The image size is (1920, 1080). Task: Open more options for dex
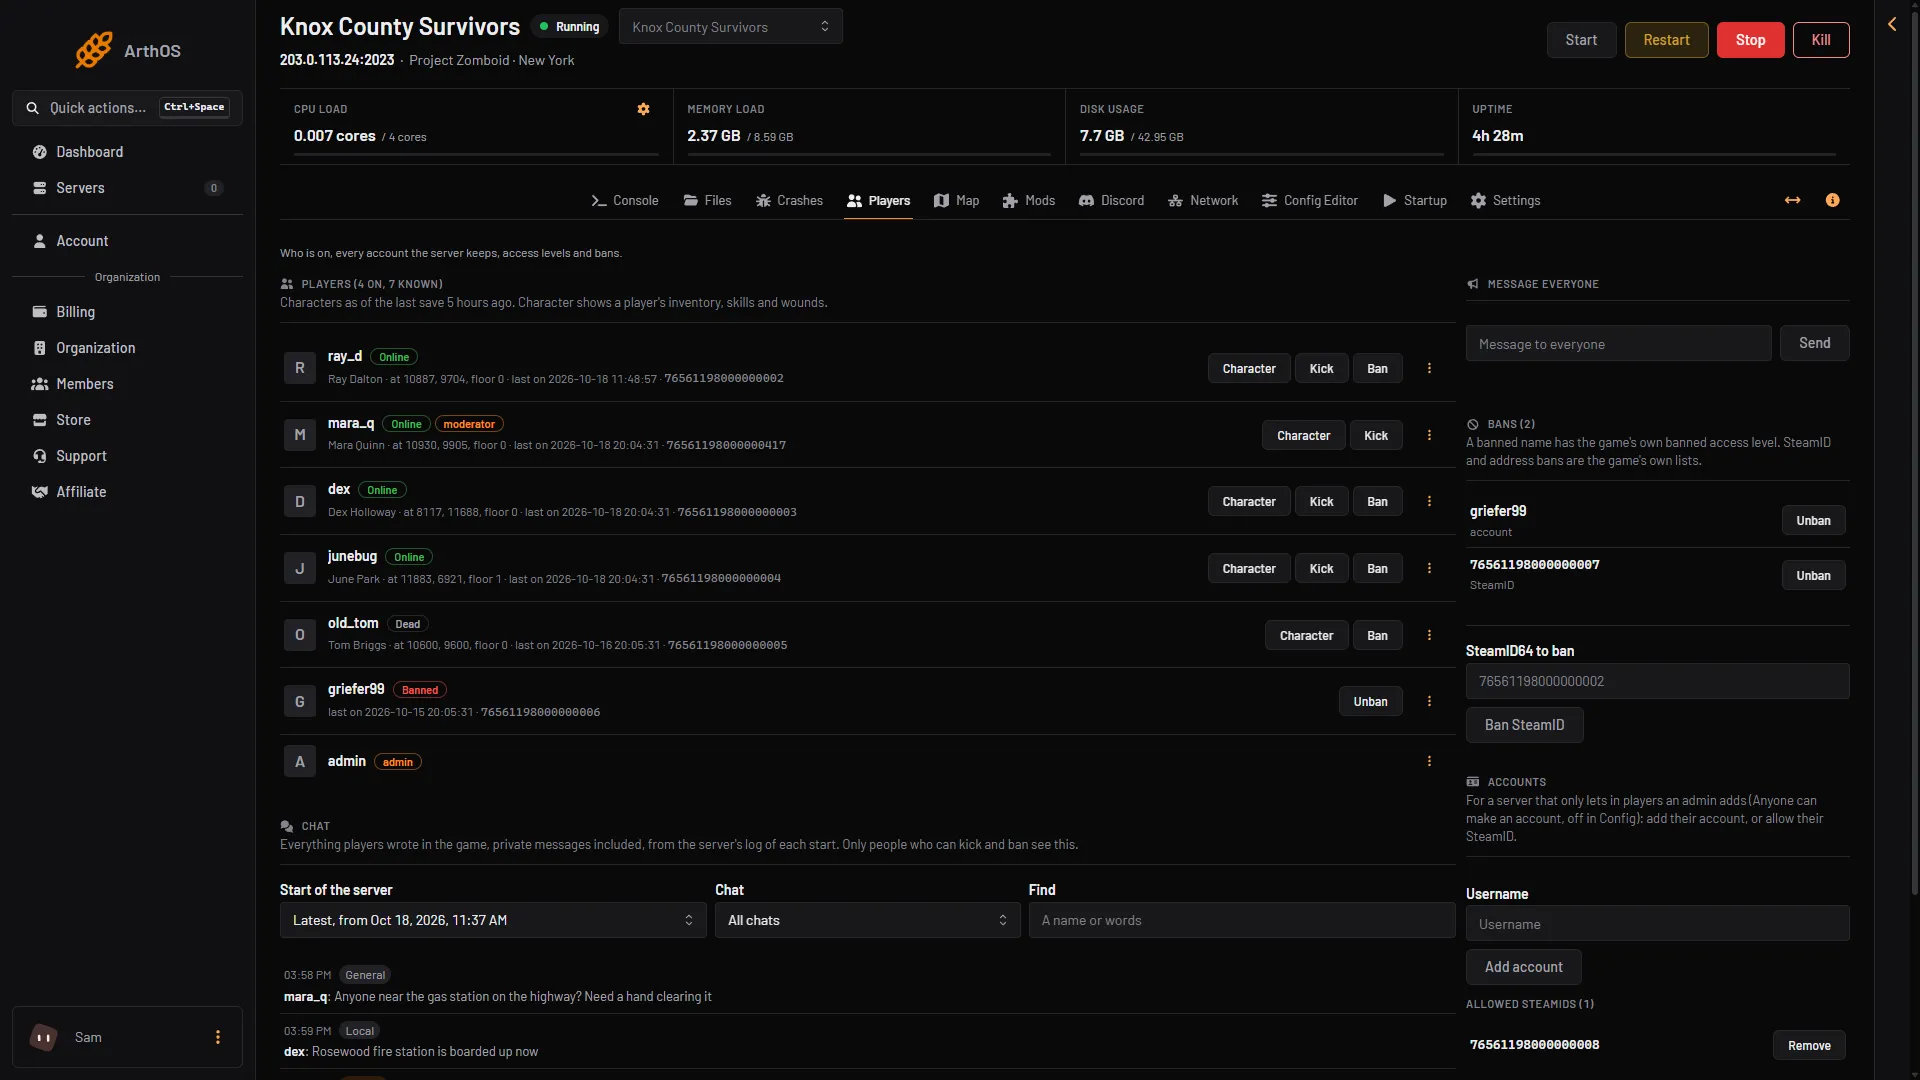coord(1429,502)
